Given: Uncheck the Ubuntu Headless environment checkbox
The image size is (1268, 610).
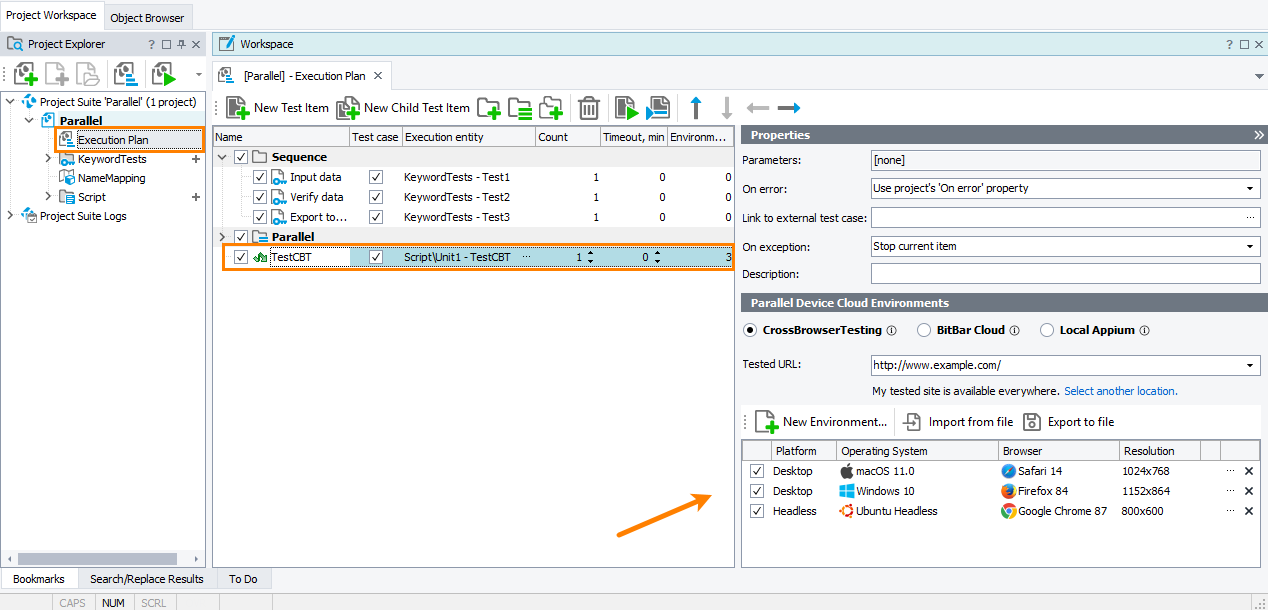Looking at the screenshot, I should [757, 511].
